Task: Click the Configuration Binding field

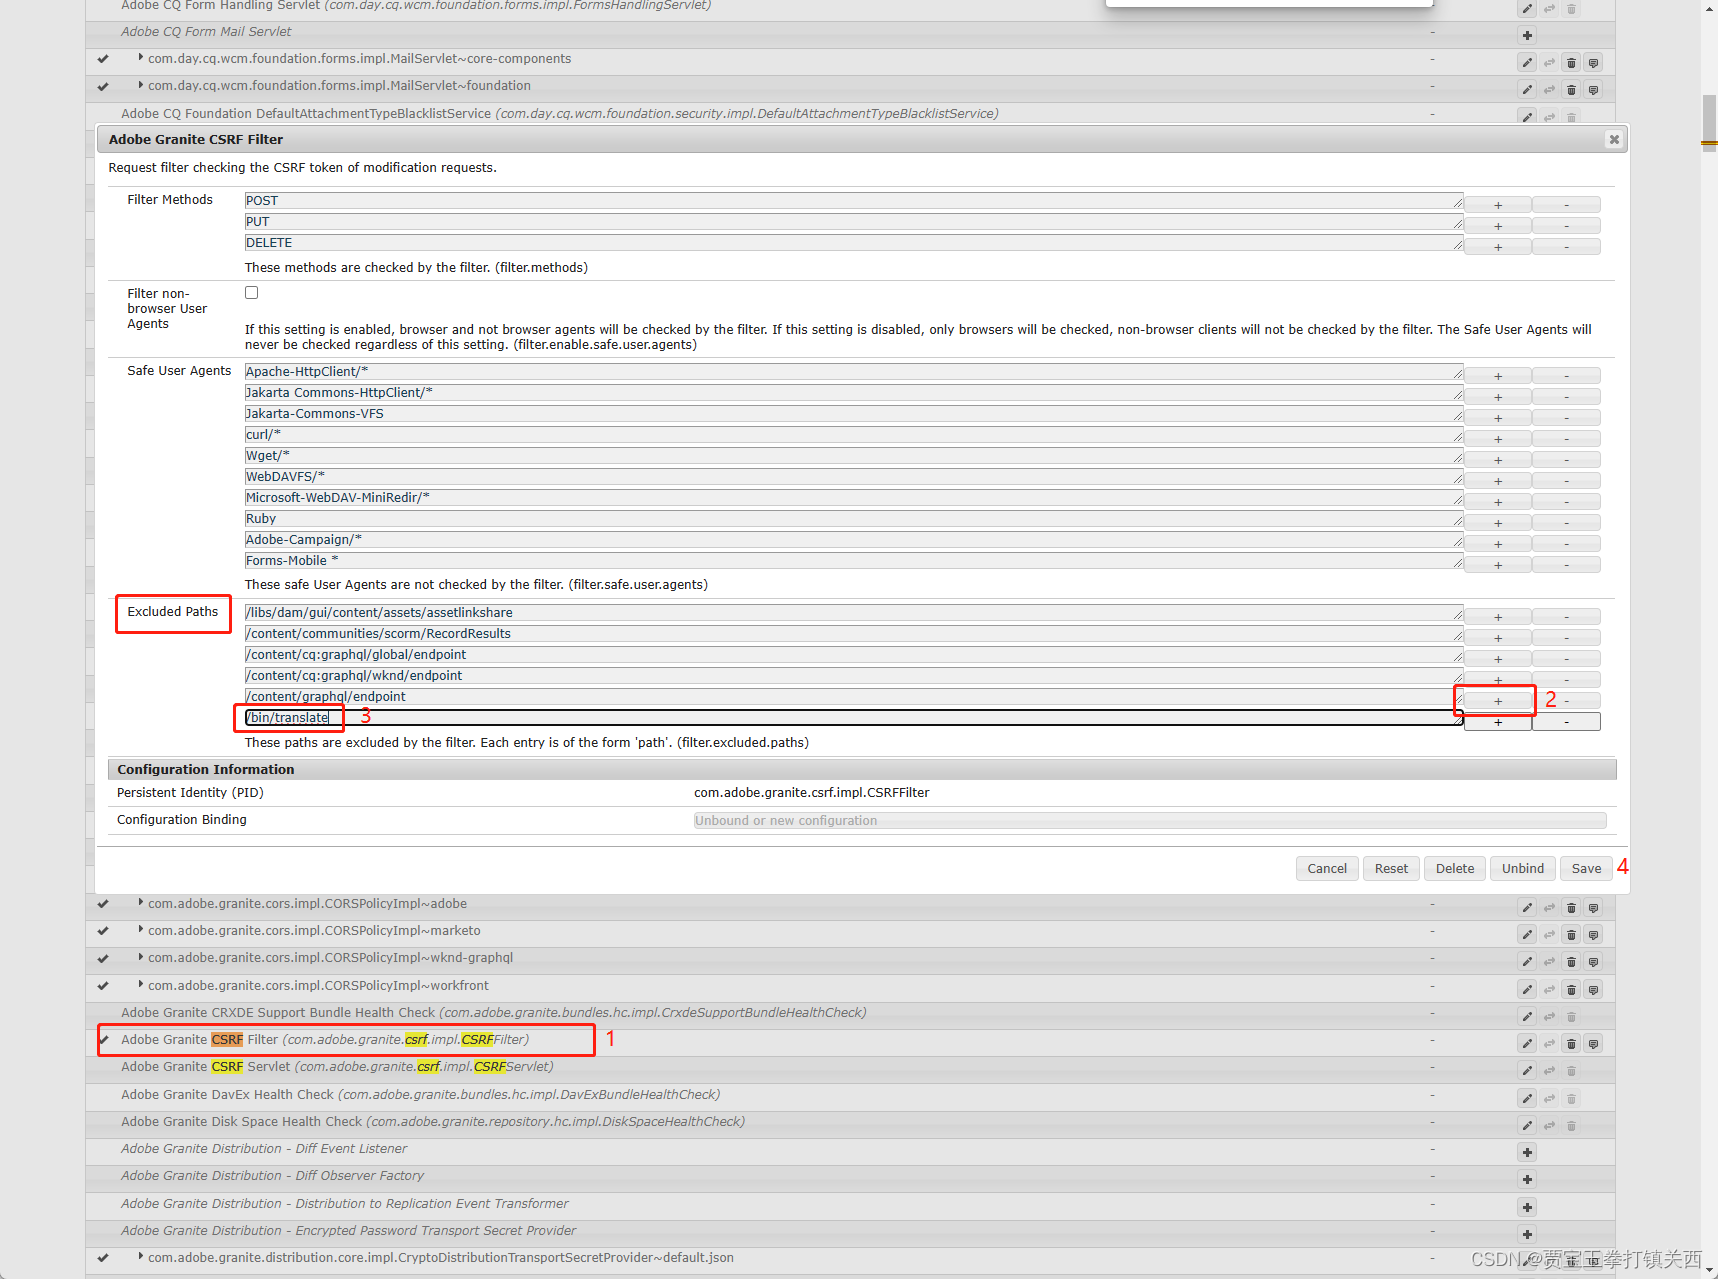Action: coord(1150,821)
